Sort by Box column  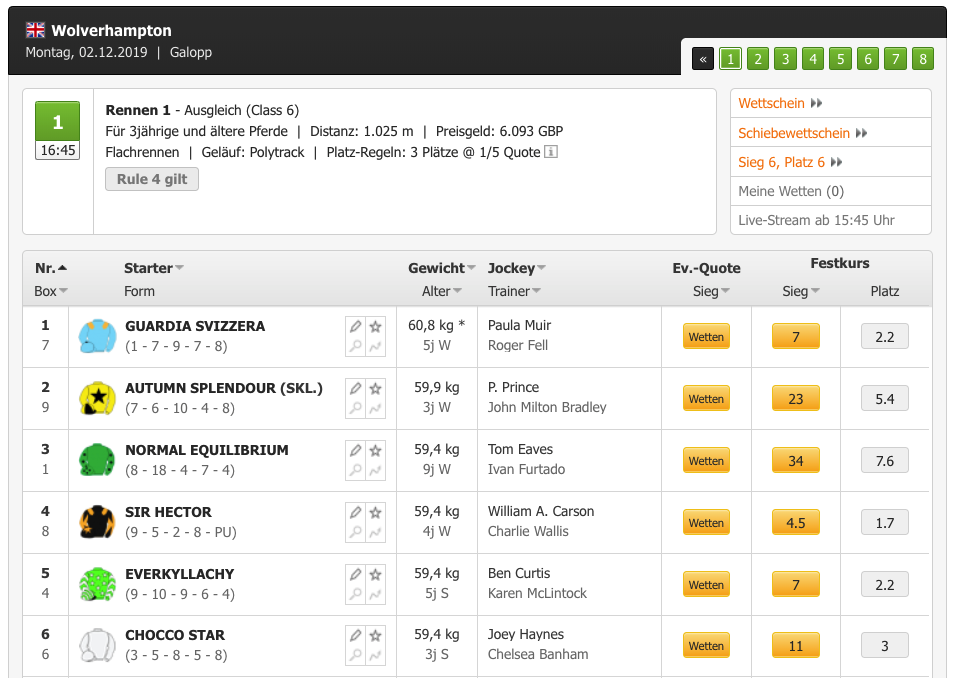[x=51, y=291]
